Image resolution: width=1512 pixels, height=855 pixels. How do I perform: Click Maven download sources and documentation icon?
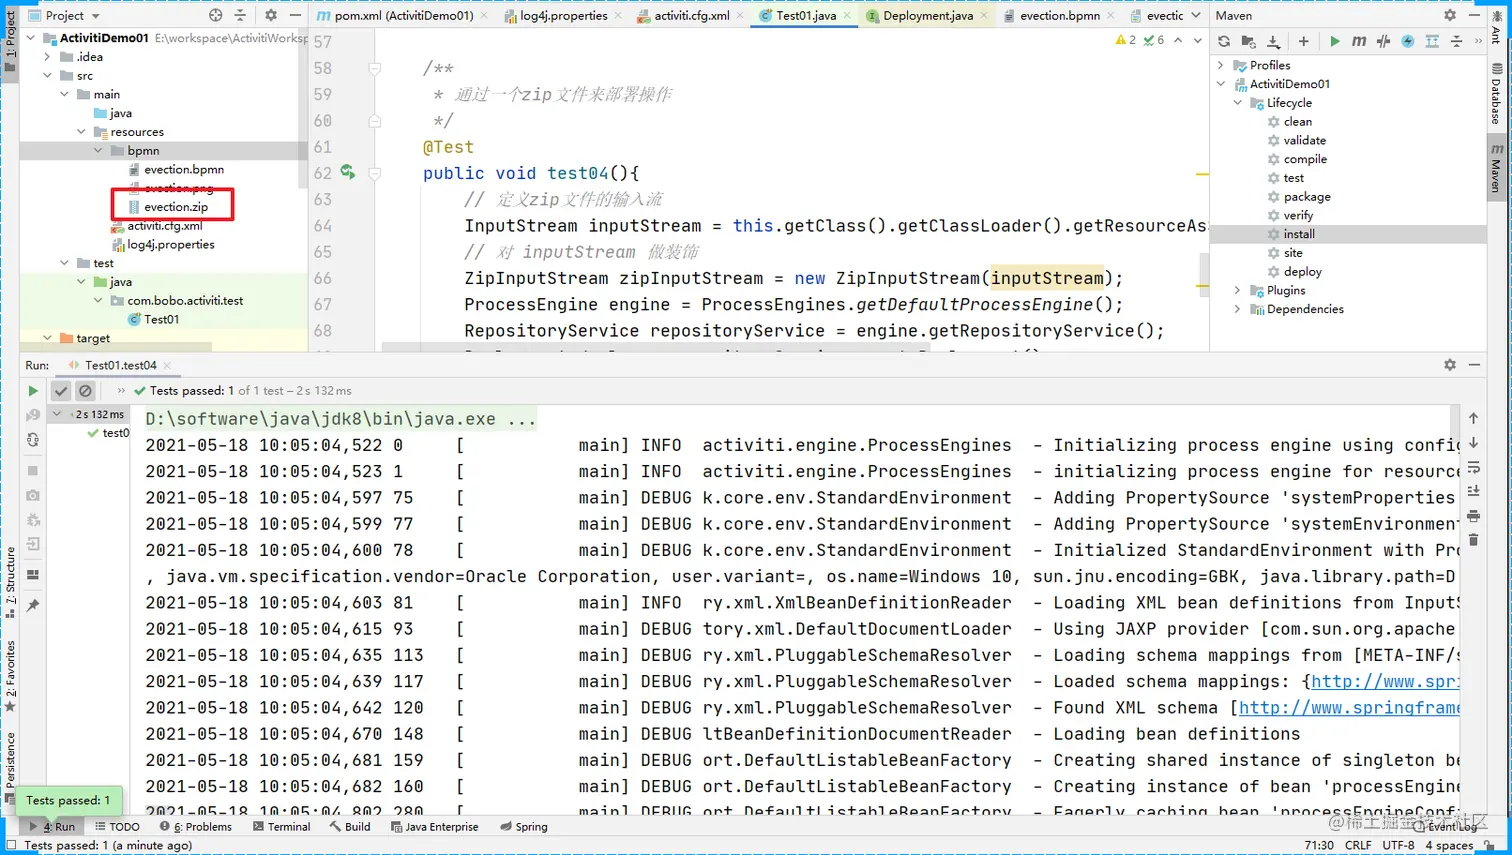[x=1273, y=41]
